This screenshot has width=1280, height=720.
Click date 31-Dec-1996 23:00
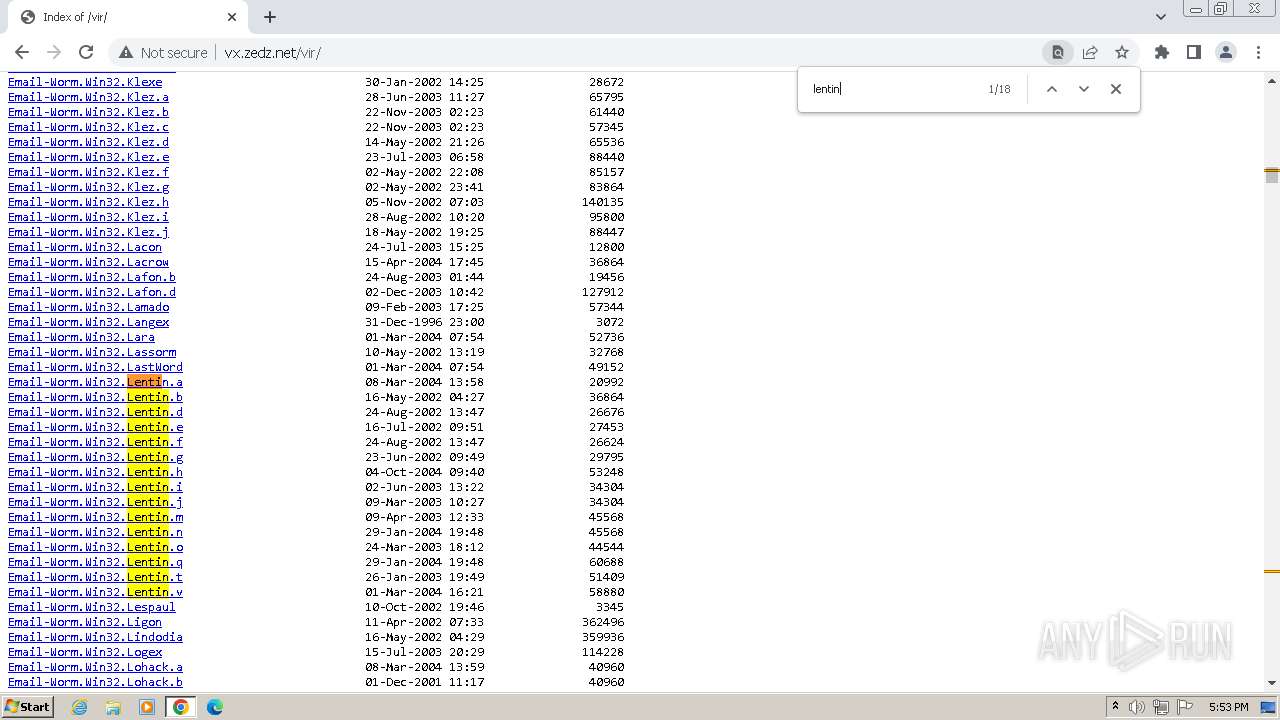tap(424, 322)
